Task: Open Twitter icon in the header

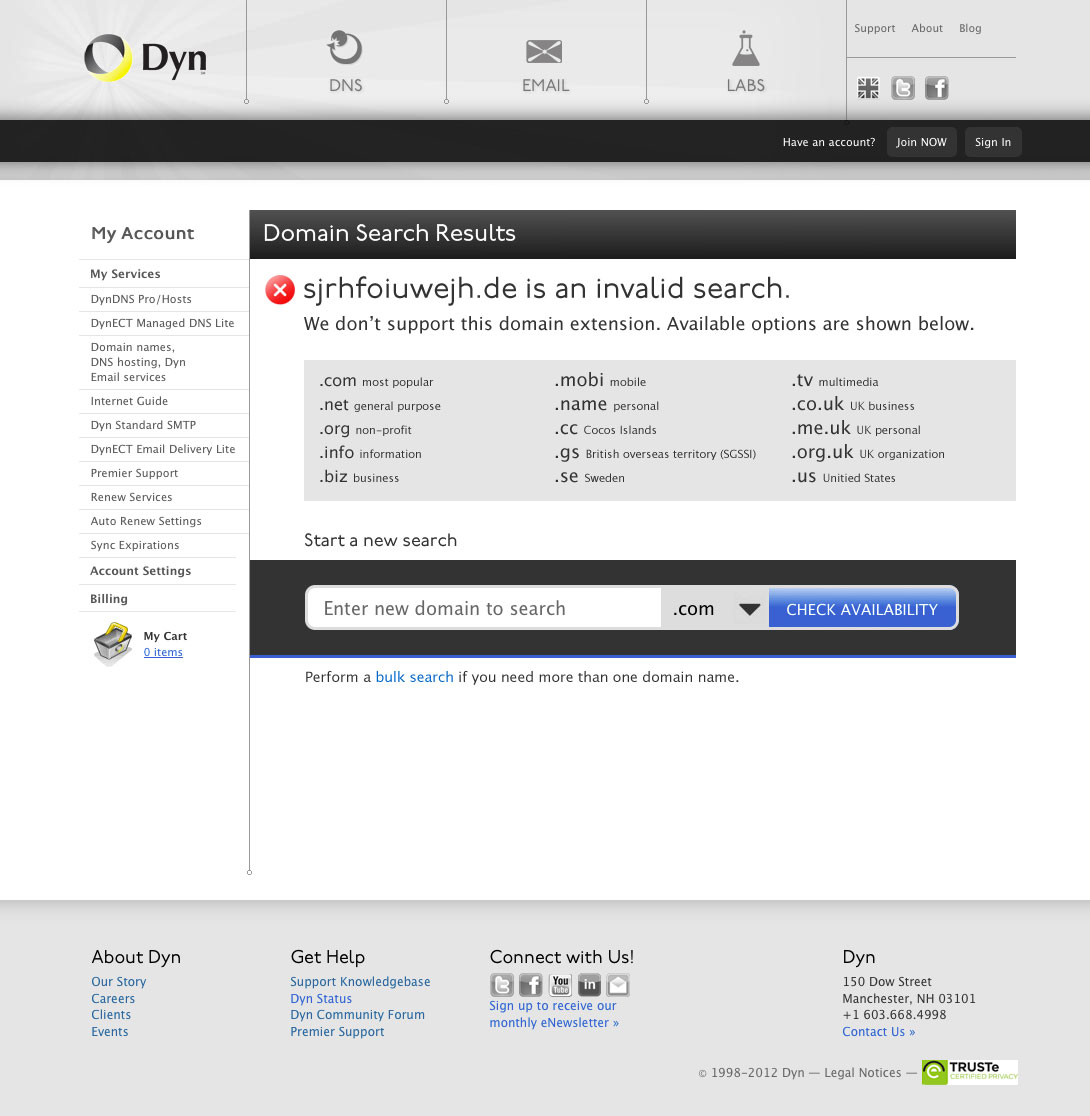Action: [903, 89]
